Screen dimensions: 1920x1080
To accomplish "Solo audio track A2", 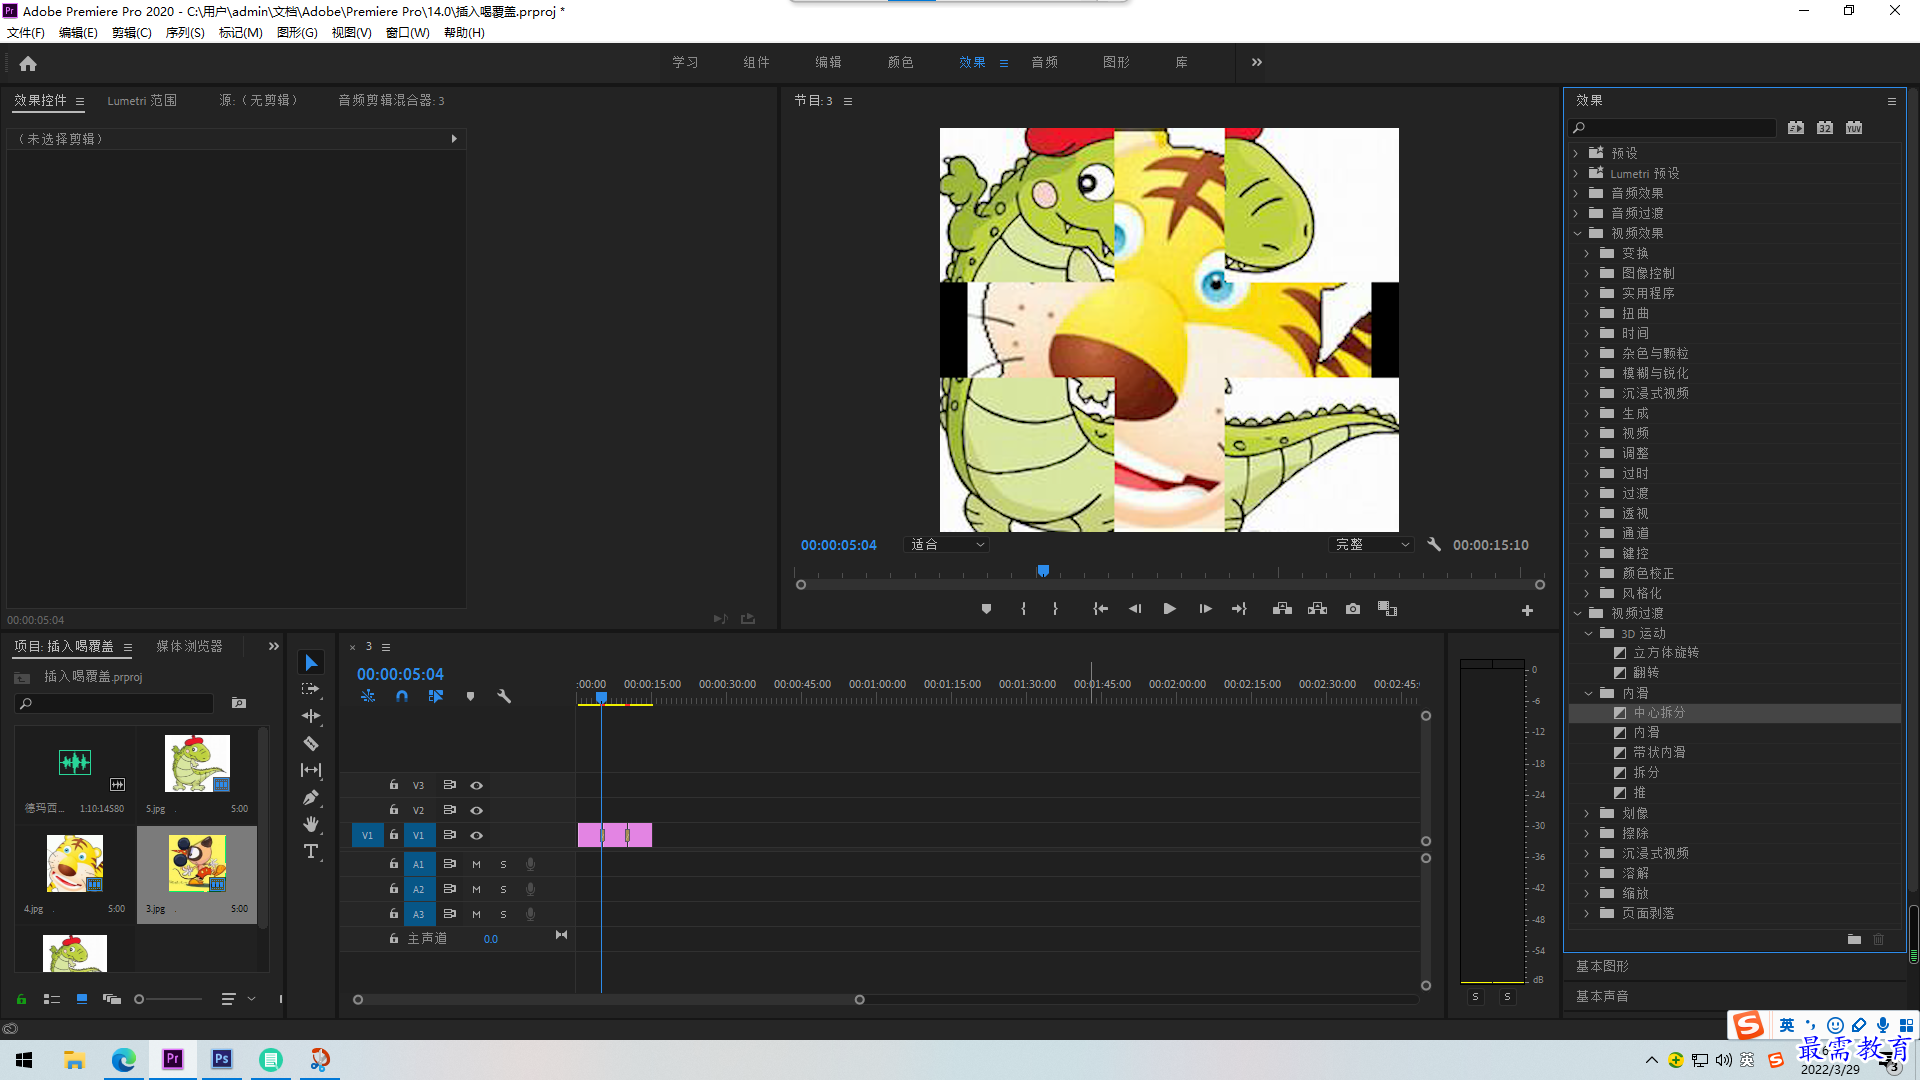I will tap(503, 889).
